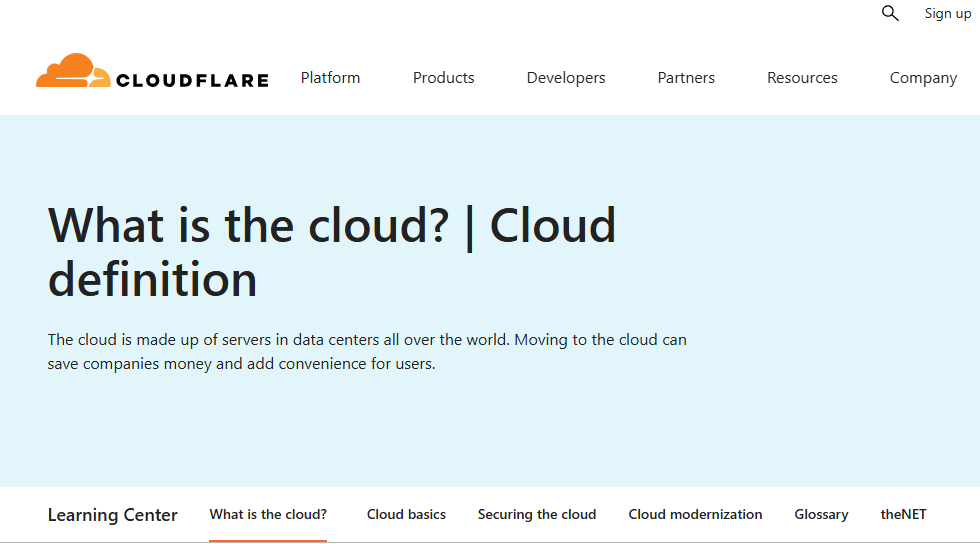Select the Cloud modernization tab
The image size is (980, 544).
pos(695,514)
